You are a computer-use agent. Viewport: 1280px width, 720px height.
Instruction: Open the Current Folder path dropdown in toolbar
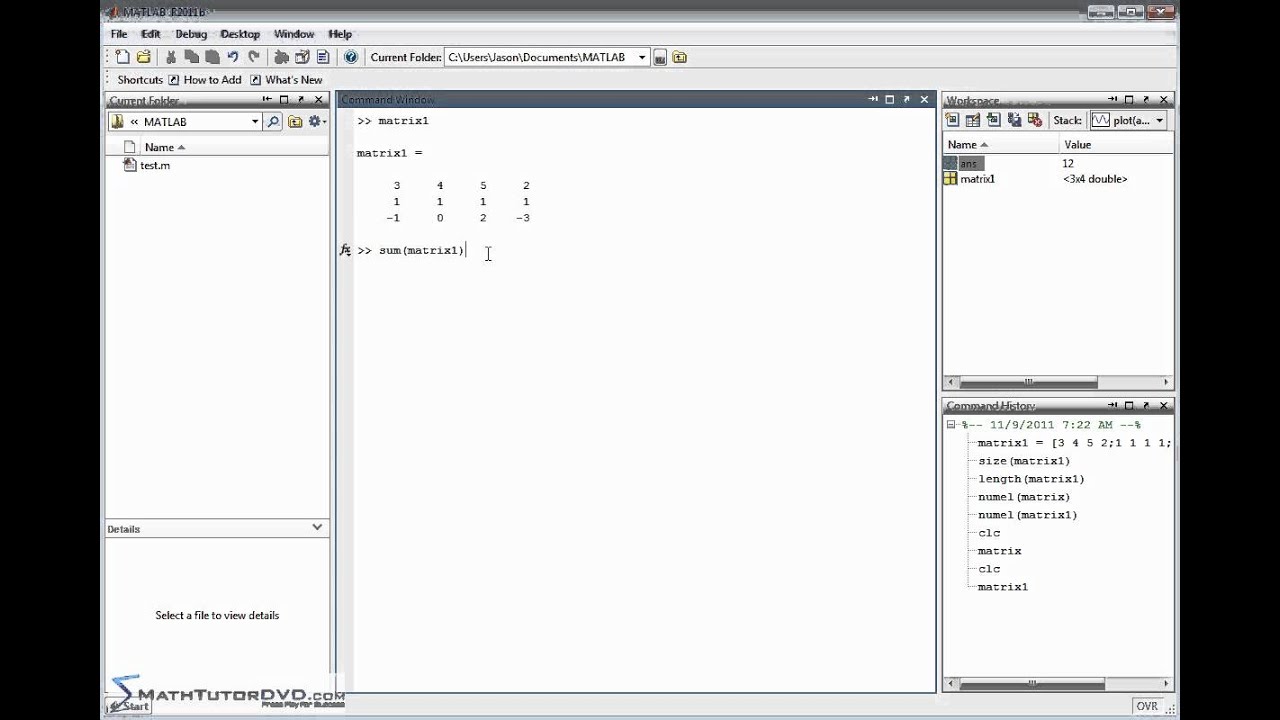pyautogui.click(x=642, y=58)
